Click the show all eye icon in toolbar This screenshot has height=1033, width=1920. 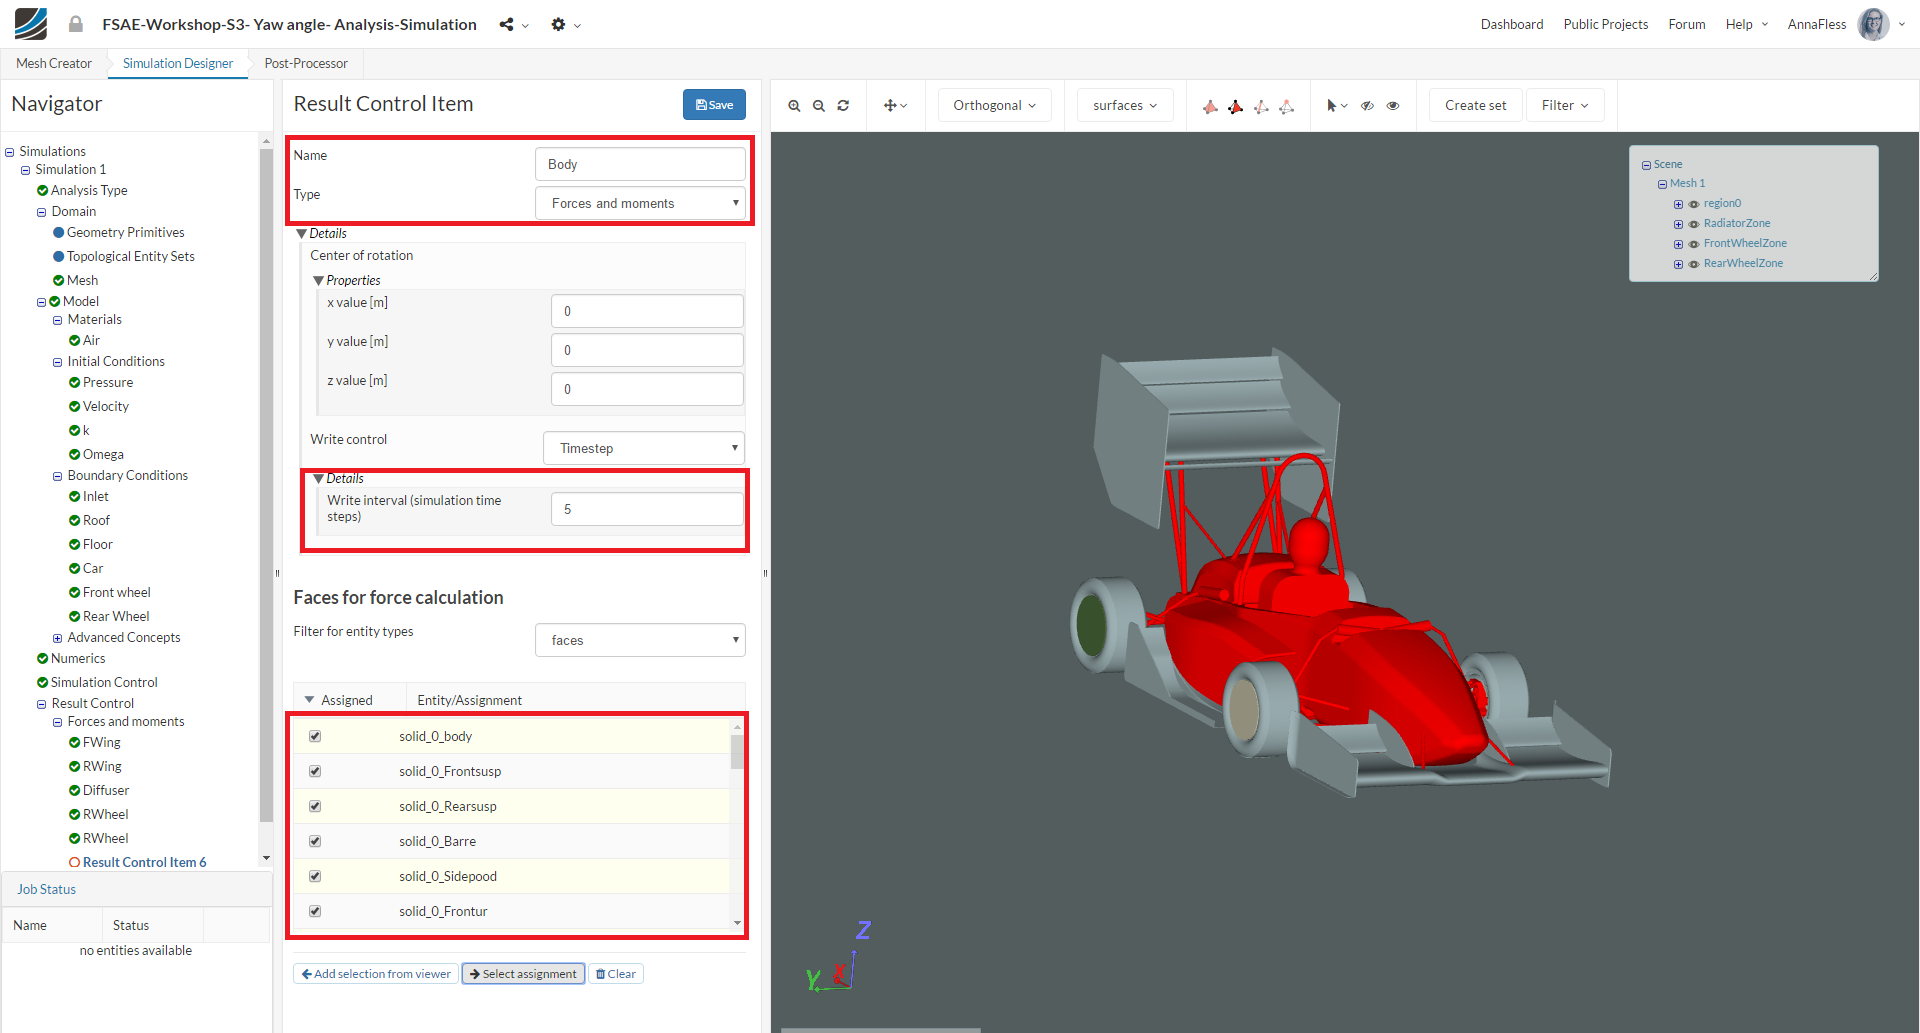click(x=1393, y=106)
